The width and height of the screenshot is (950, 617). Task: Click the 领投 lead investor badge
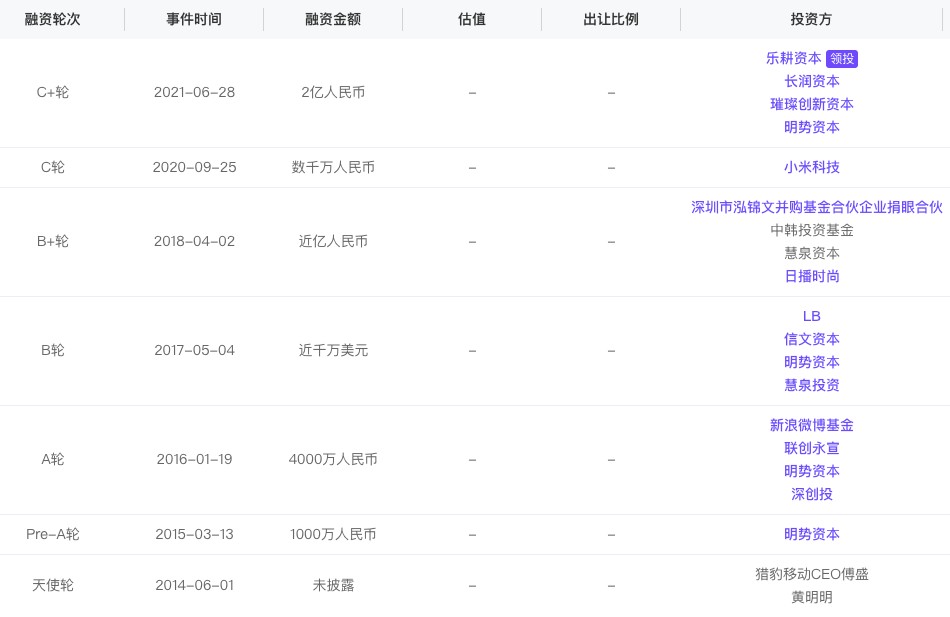[x=842, y=59]
